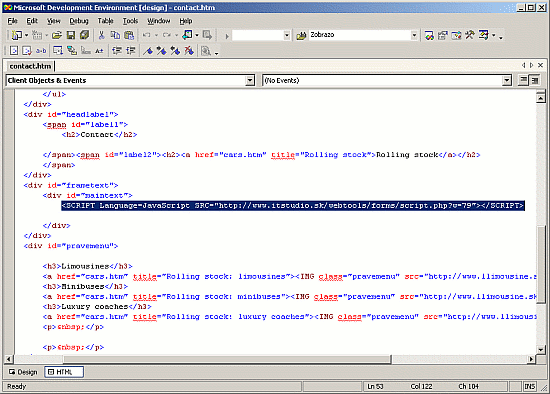Open the Client Objects & Events dropdown
The height and width of the screenshot is (394, 550).
(x=250, y=81)
